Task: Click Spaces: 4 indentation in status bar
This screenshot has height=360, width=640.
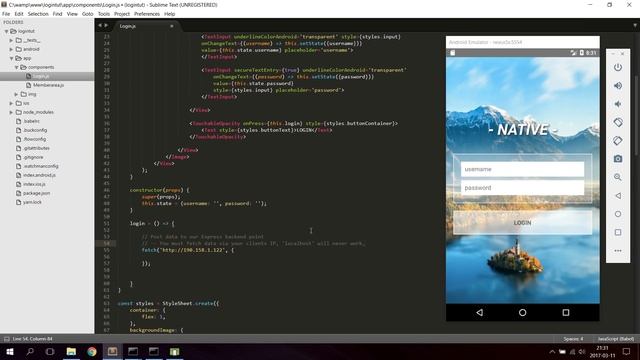Action: tap(573, 339)
